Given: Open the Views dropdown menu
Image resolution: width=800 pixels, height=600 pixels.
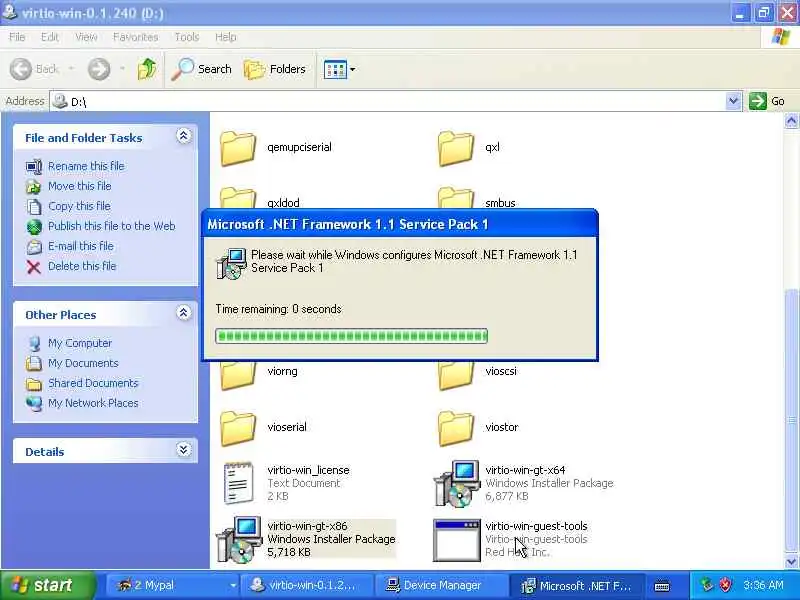Looking at the screenshot, I should tap(339, 69).
